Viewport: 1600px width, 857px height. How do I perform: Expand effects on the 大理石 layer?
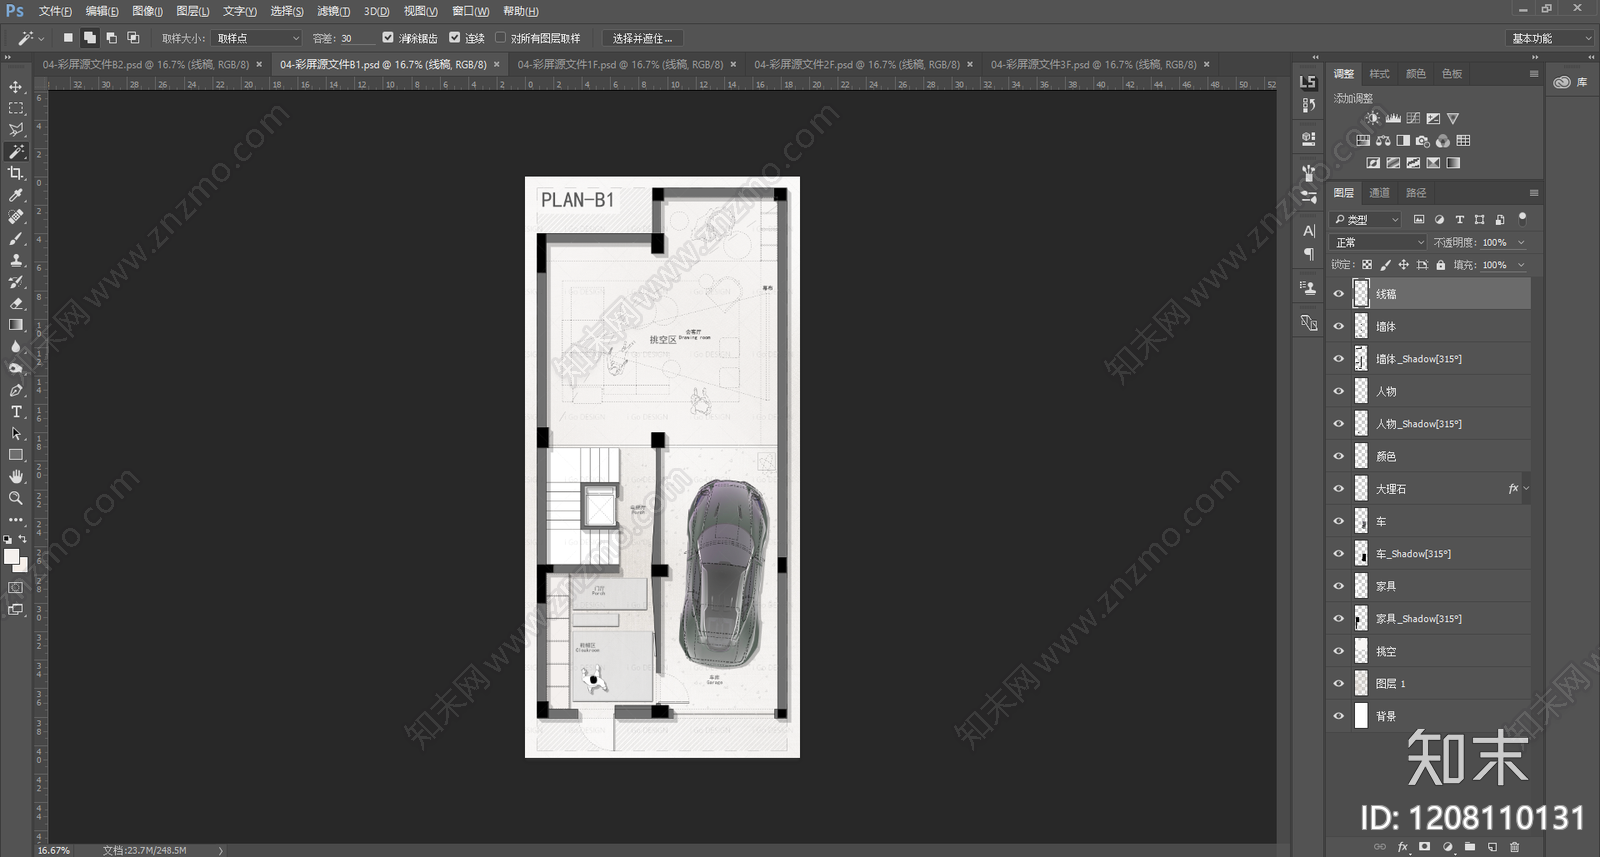pyautogui.click(x=1526, y=489)
